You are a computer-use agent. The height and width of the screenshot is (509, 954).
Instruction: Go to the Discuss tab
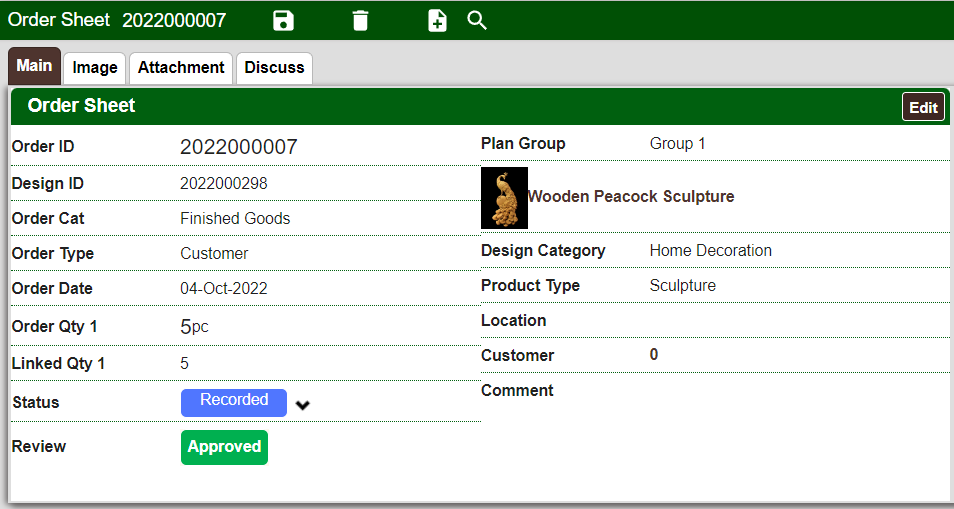click(x=274, y=68)
